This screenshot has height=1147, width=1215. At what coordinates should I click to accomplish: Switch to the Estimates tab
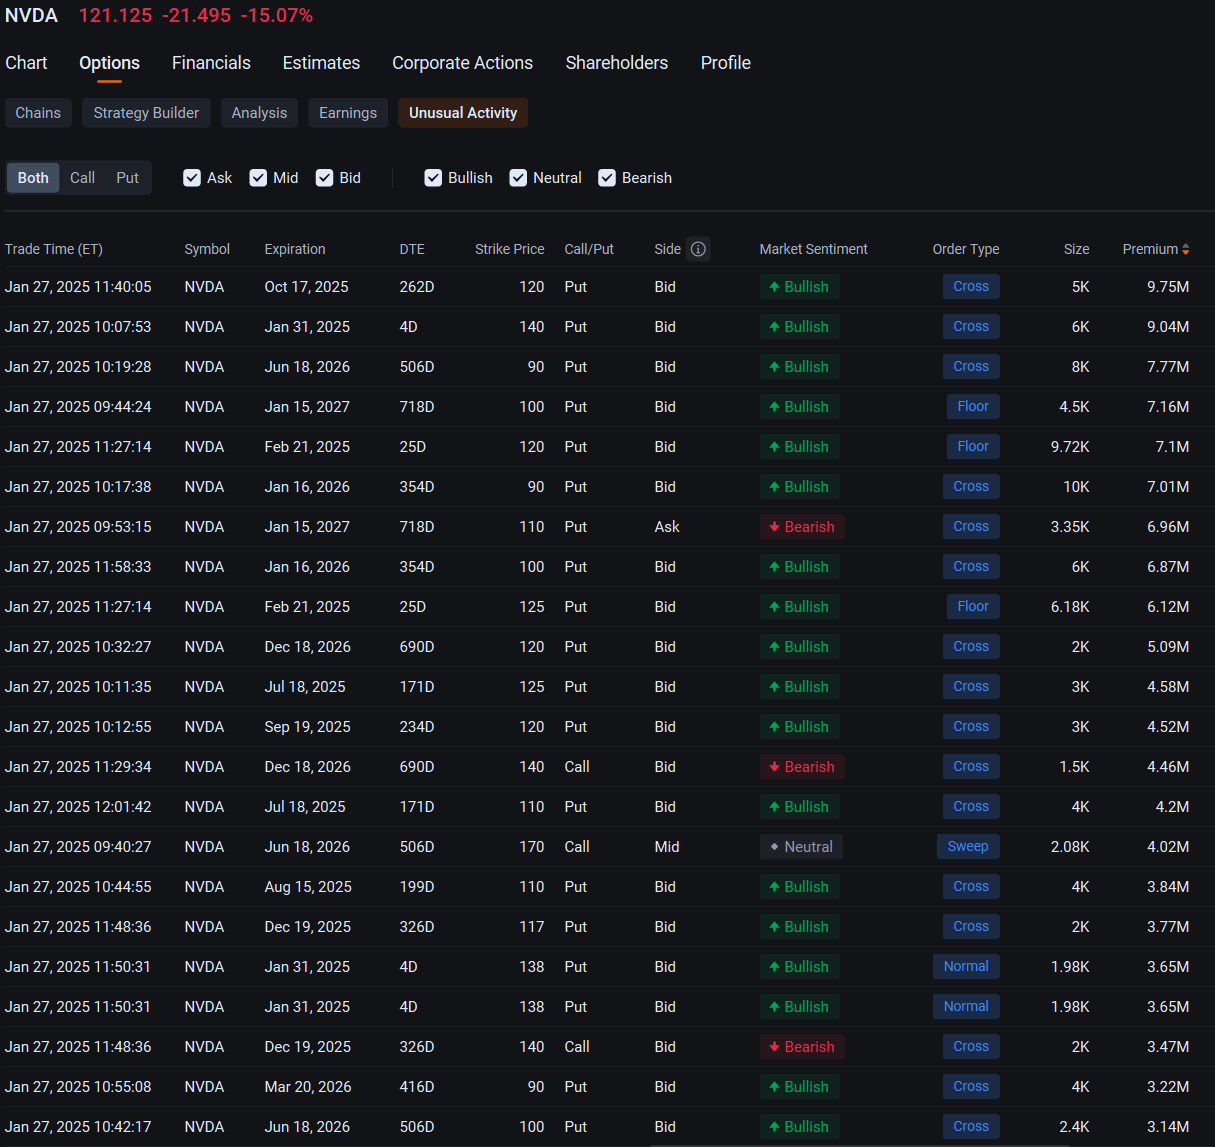pyautogui.click(x=321, y=63)
